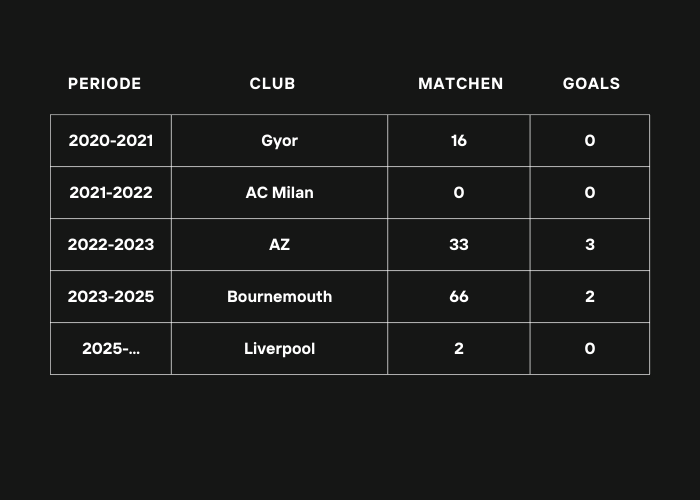Click the Liverpool club cell
The height and width of the screenshot is (500, 700).
click(x=279, y=349)
